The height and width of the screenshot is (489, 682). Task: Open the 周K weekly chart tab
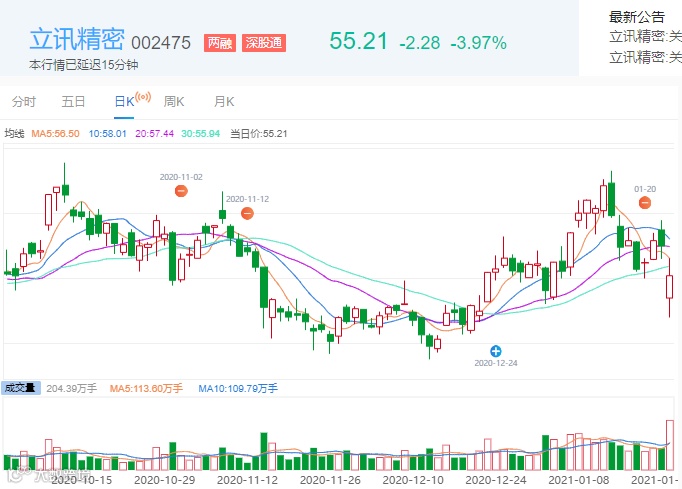174,102
